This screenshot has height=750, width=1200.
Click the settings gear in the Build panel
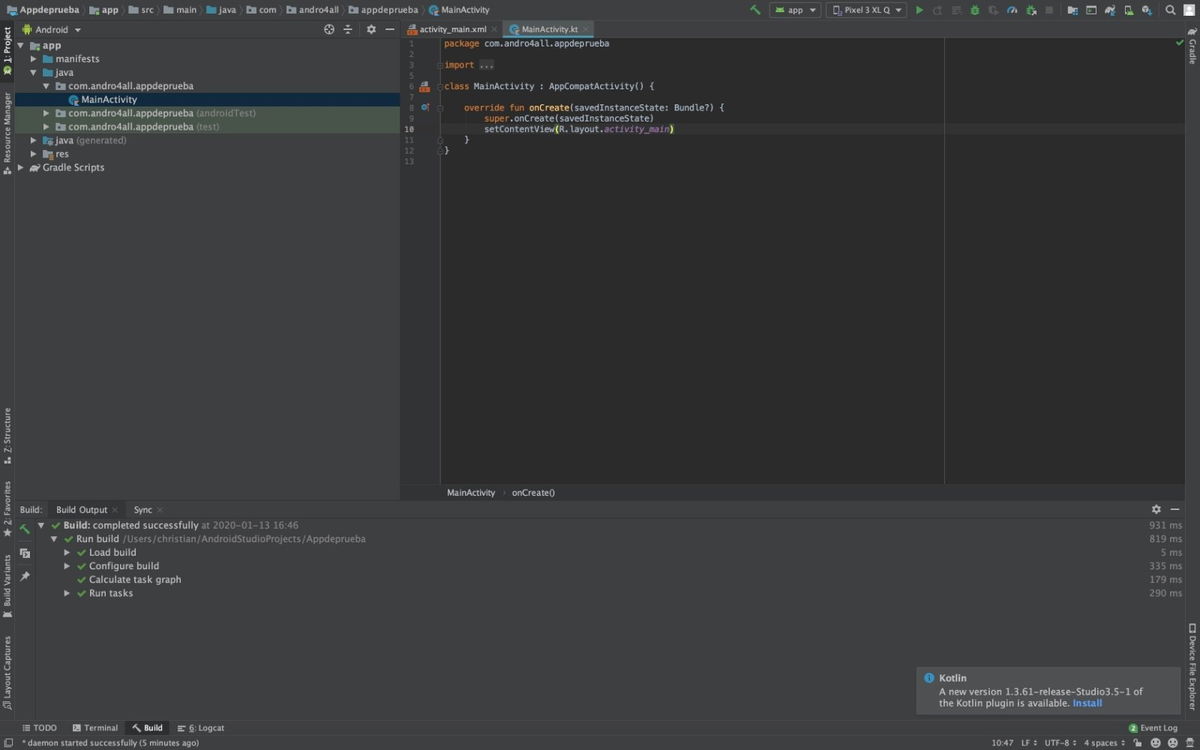pyautogui.click(x=1156, y=509)
